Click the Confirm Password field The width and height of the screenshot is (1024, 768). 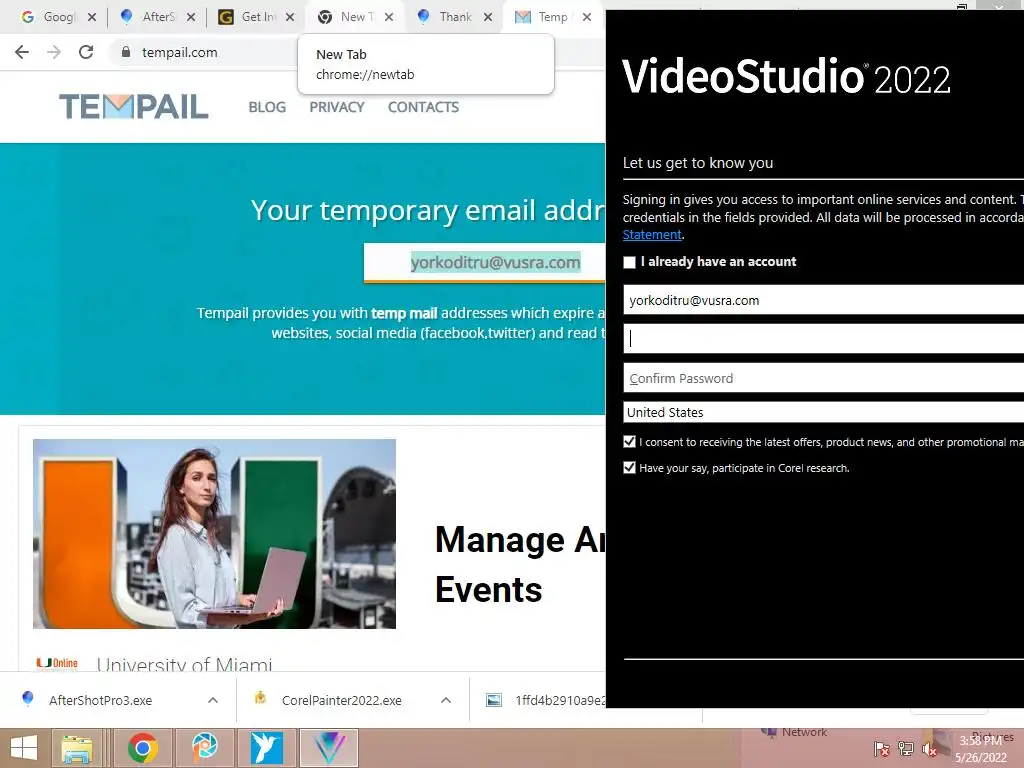[x=823, y=378]
